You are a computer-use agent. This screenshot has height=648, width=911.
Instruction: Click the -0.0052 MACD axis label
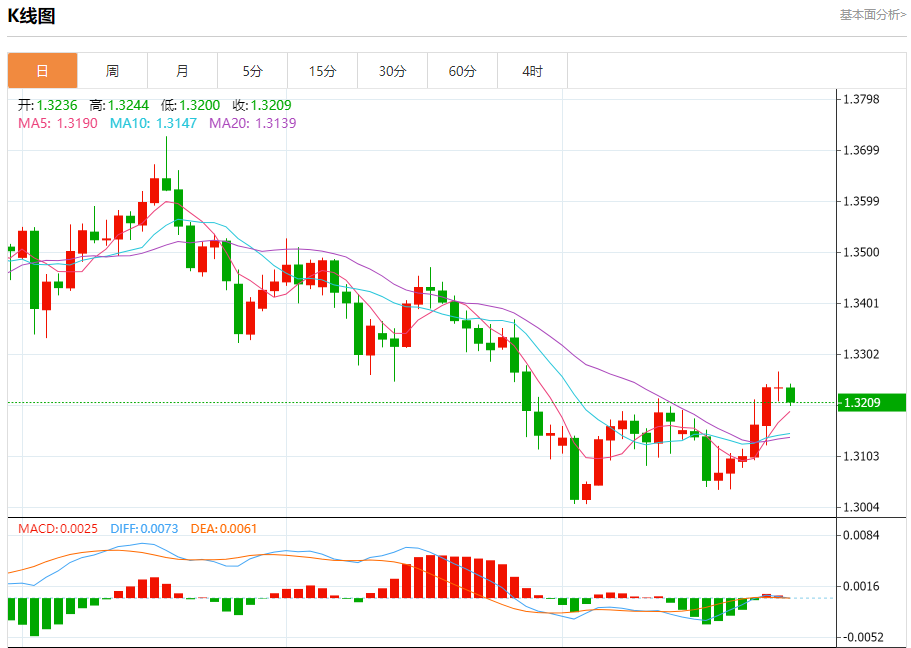862,637
